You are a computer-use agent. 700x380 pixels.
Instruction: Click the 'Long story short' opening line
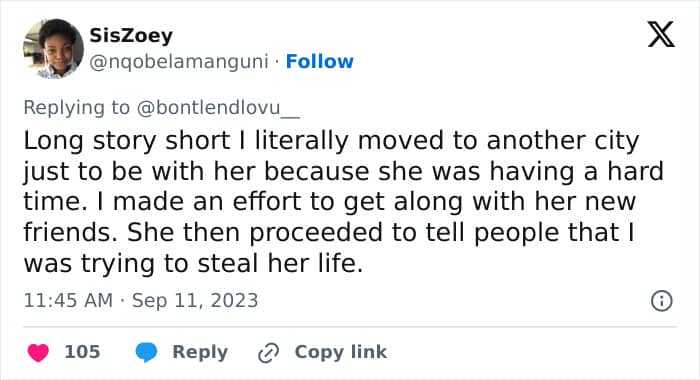point(331,141)
